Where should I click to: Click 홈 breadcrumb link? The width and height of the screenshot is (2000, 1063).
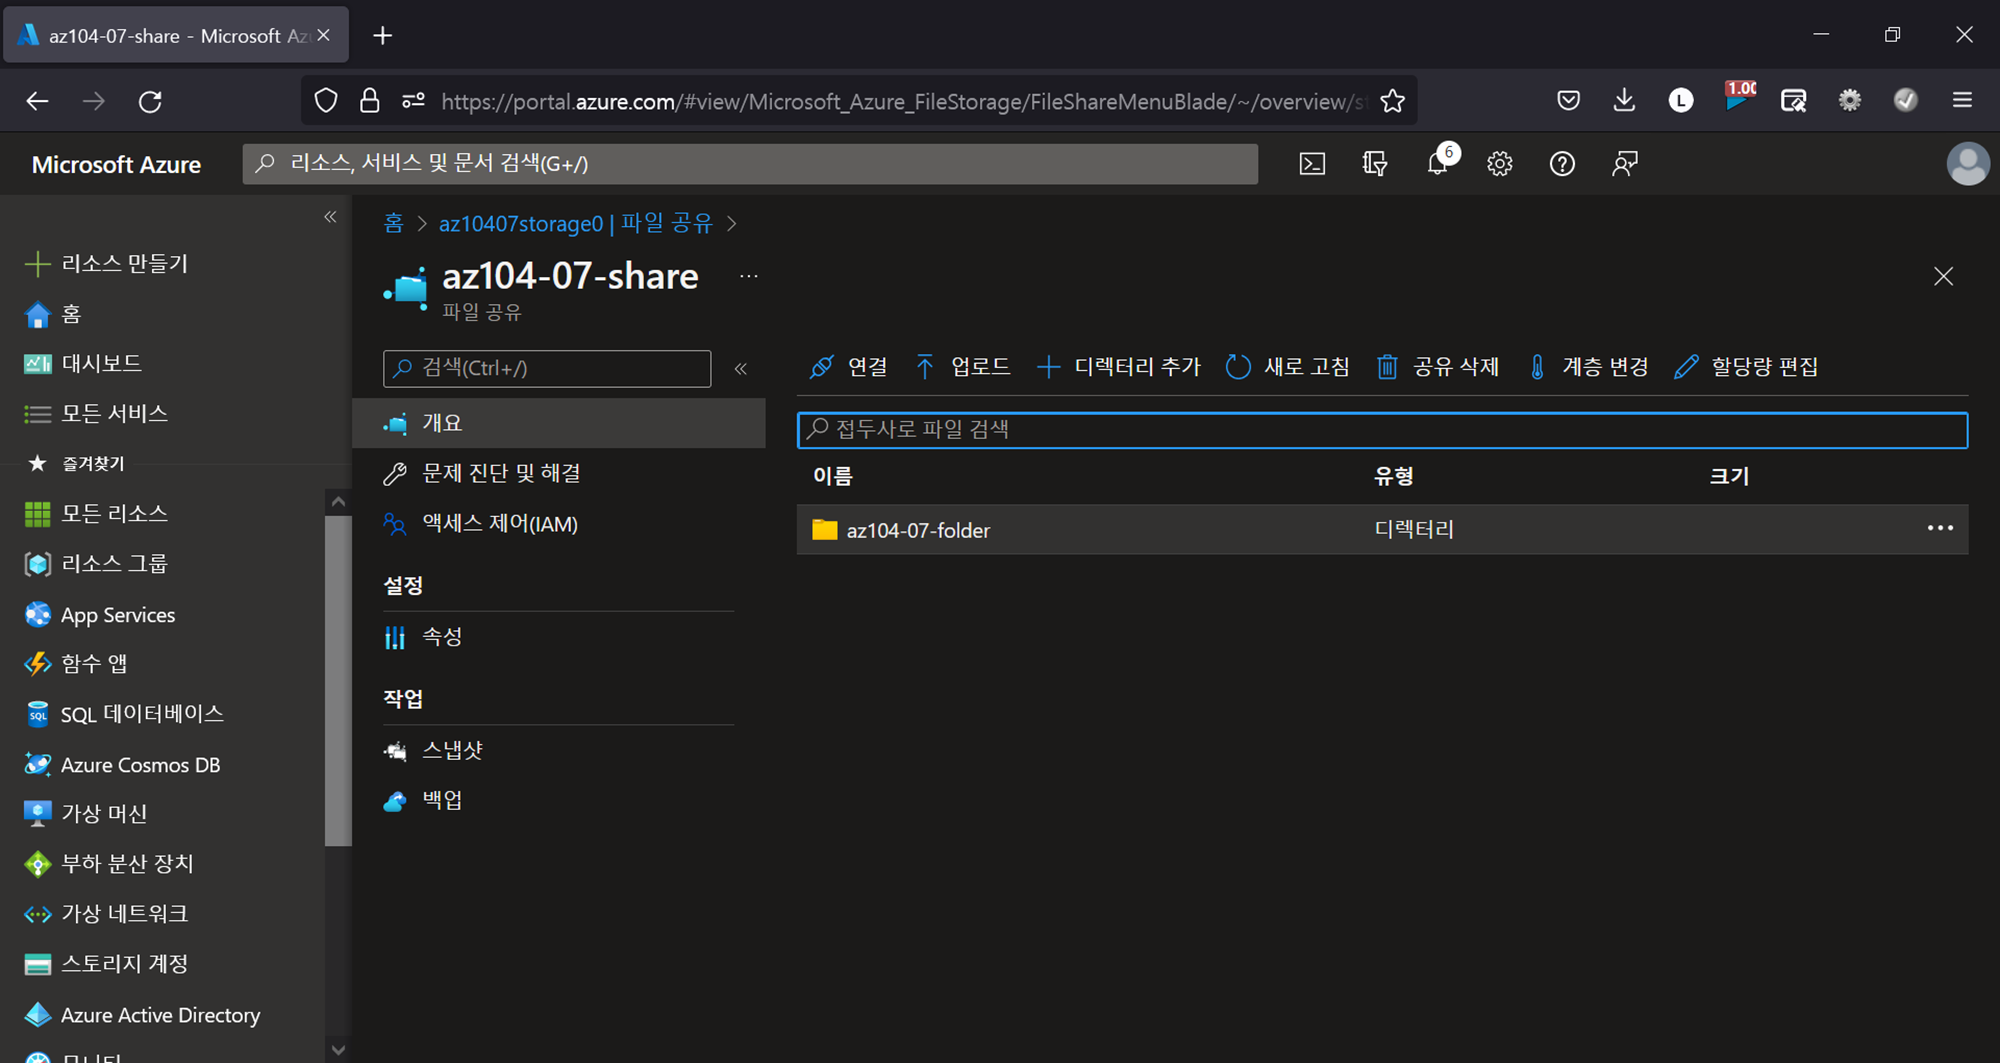point(393,223)
